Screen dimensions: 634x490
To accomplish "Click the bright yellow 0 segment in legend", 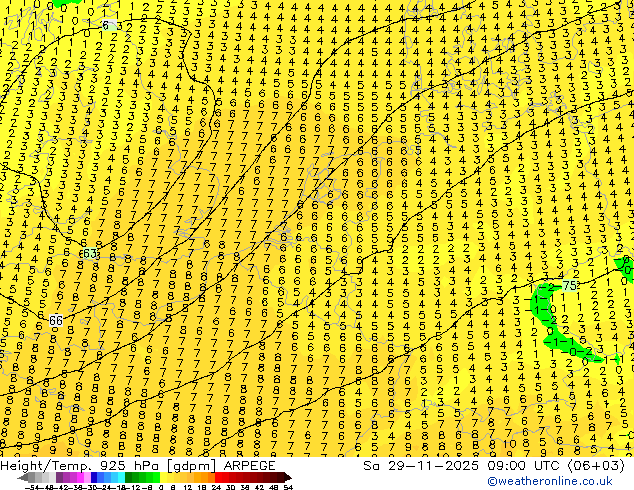I will point(163,478).
